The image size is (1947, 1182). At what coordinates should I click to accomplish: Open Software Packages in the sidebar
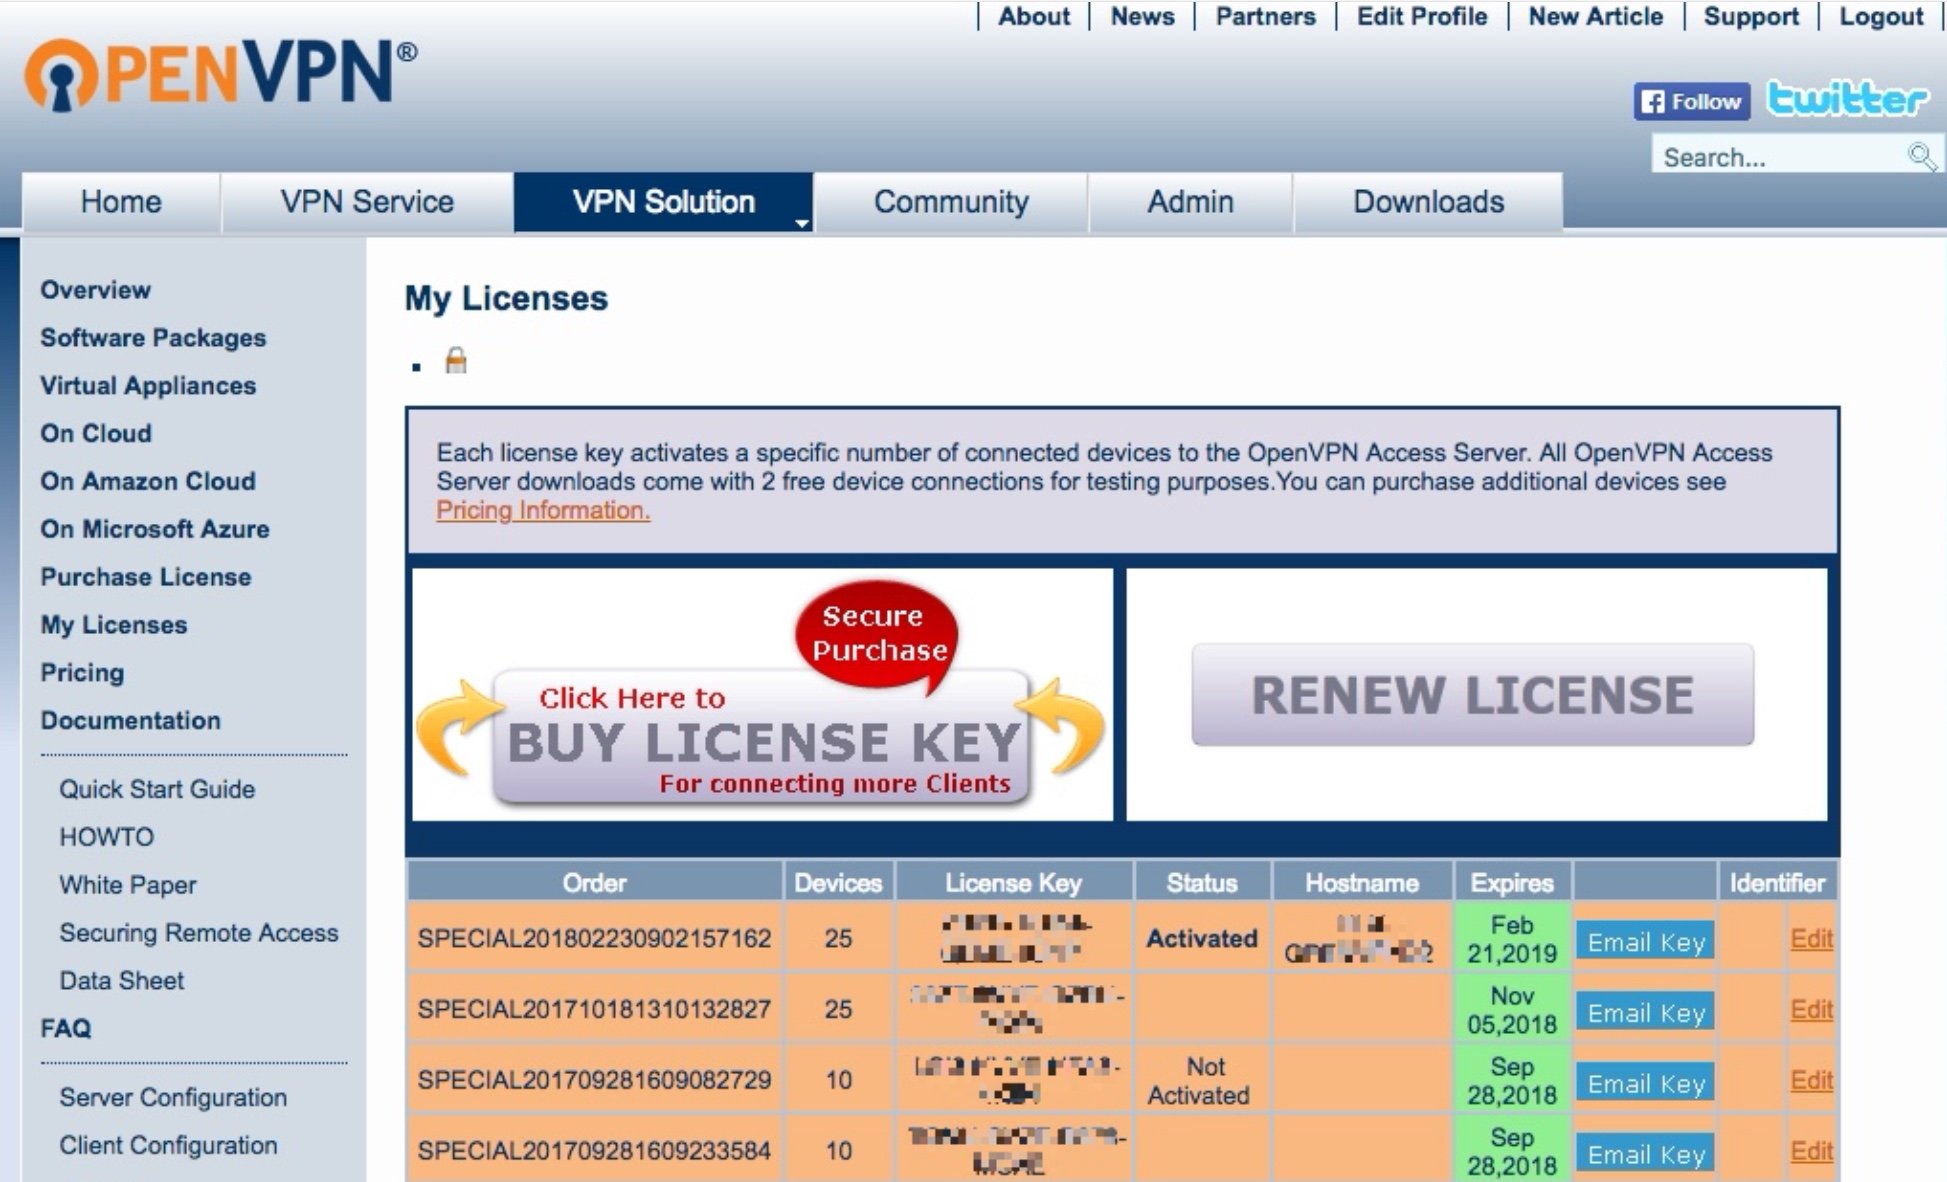[153, 338]
